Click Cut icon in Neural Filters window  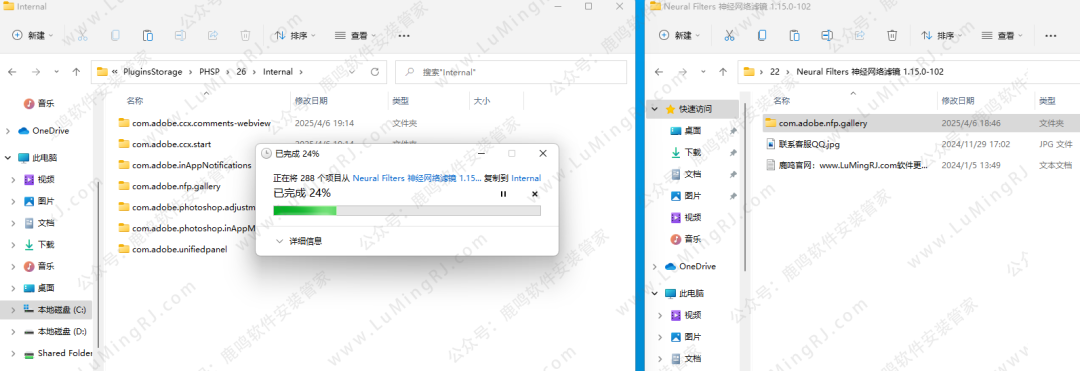(729, 35)
